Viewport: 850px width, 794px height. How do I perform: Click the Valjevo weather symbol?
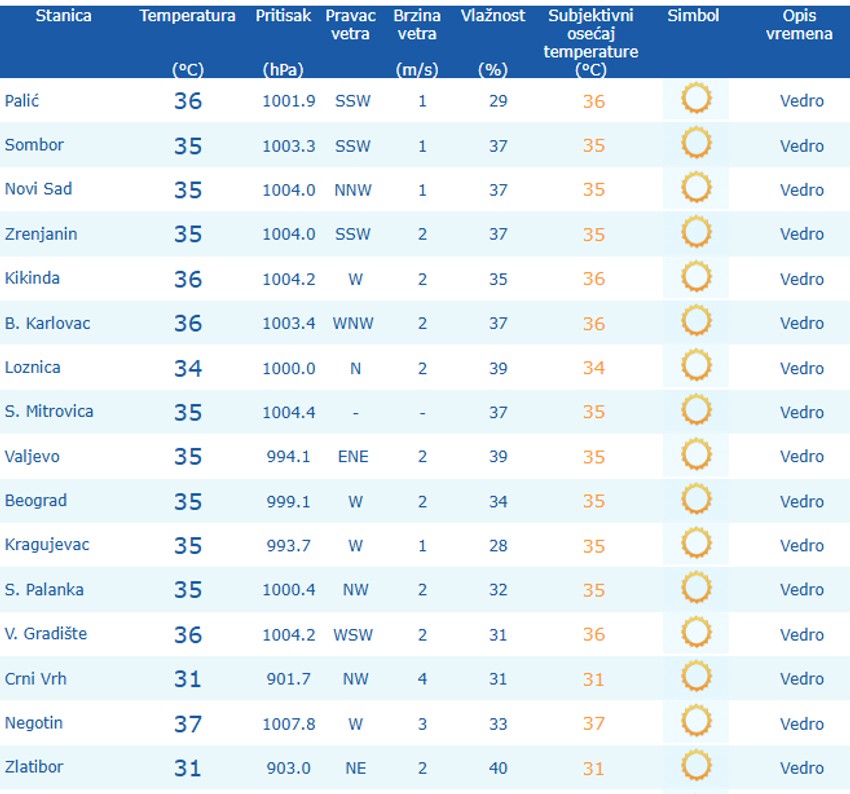click(696, 456)
